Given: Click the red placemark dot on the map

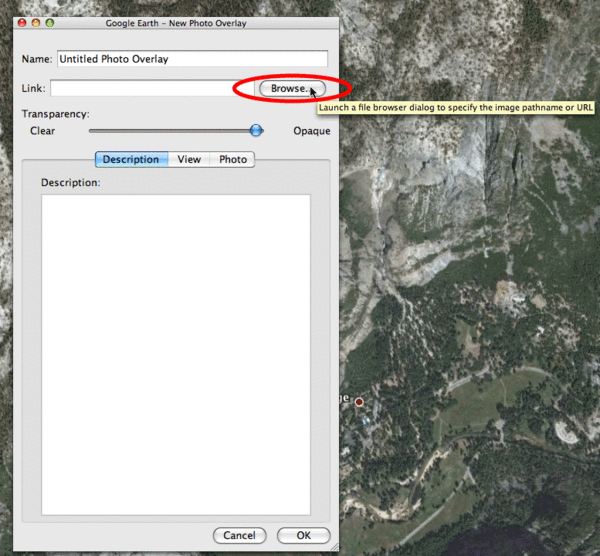Looking at the screenshot, I should (359, 402).
